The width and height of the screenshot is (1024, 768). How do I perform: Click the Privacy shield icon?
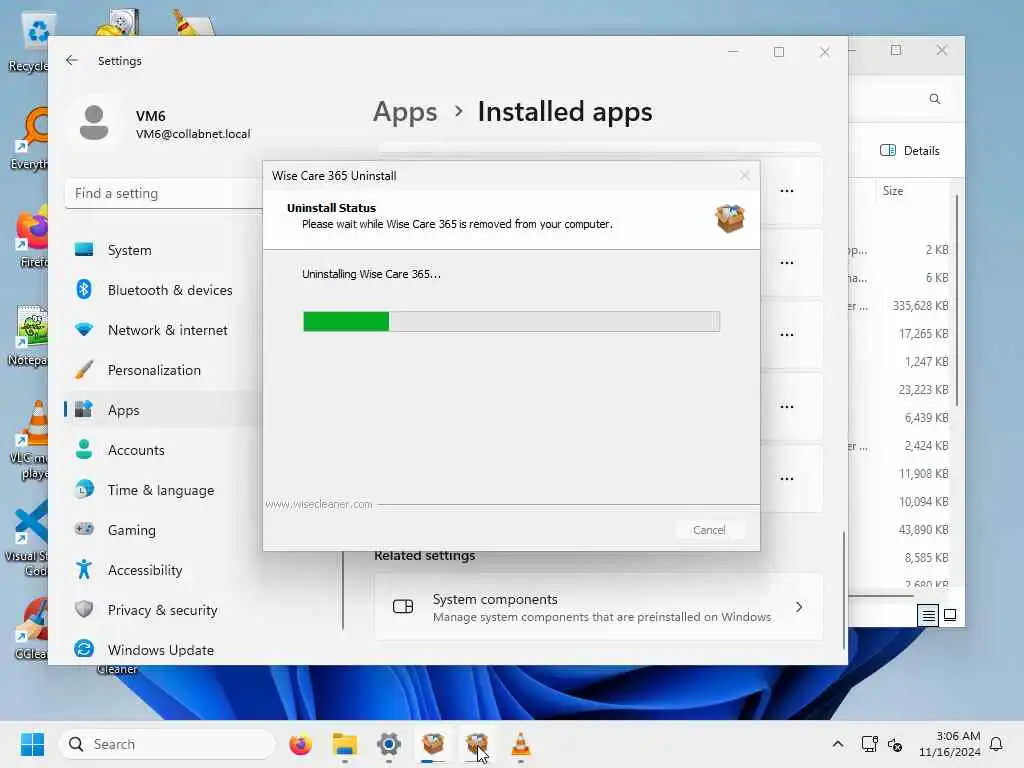click(x=84, y=609)
